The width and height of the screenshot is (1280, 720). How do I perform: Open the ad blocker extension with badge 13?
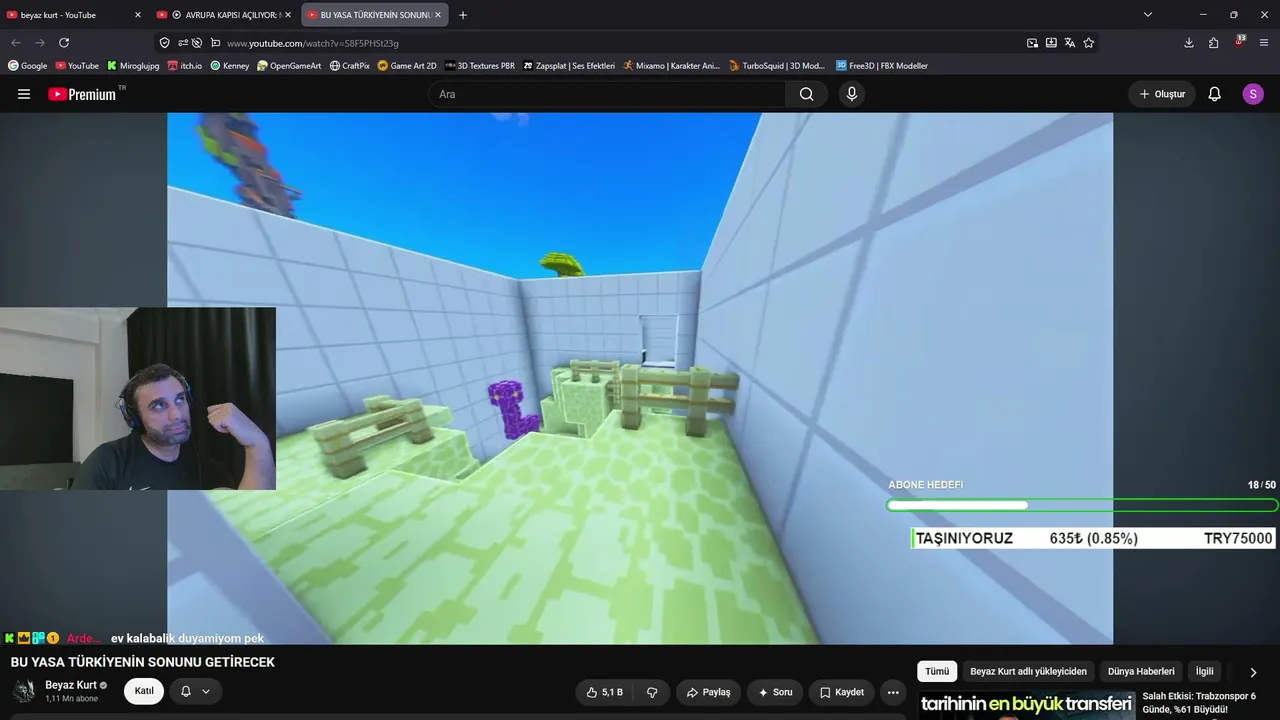(1239, 43)
